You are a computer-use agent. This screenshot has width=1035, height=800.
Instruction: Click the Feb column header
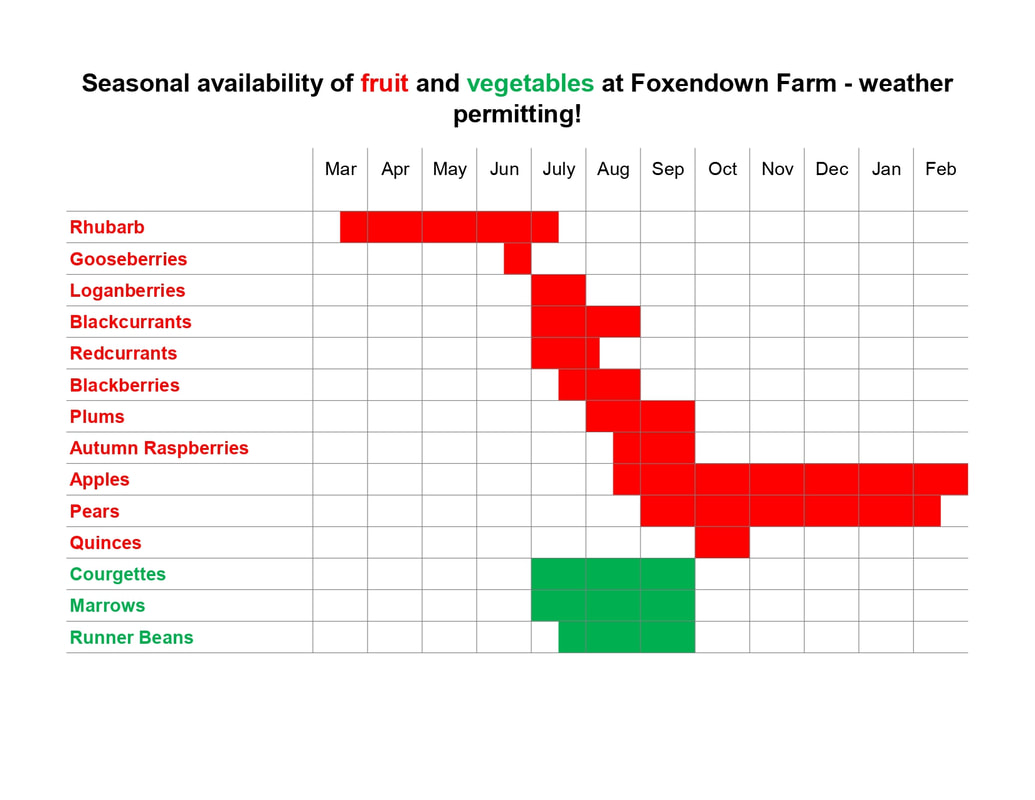(x=941, y=169)
